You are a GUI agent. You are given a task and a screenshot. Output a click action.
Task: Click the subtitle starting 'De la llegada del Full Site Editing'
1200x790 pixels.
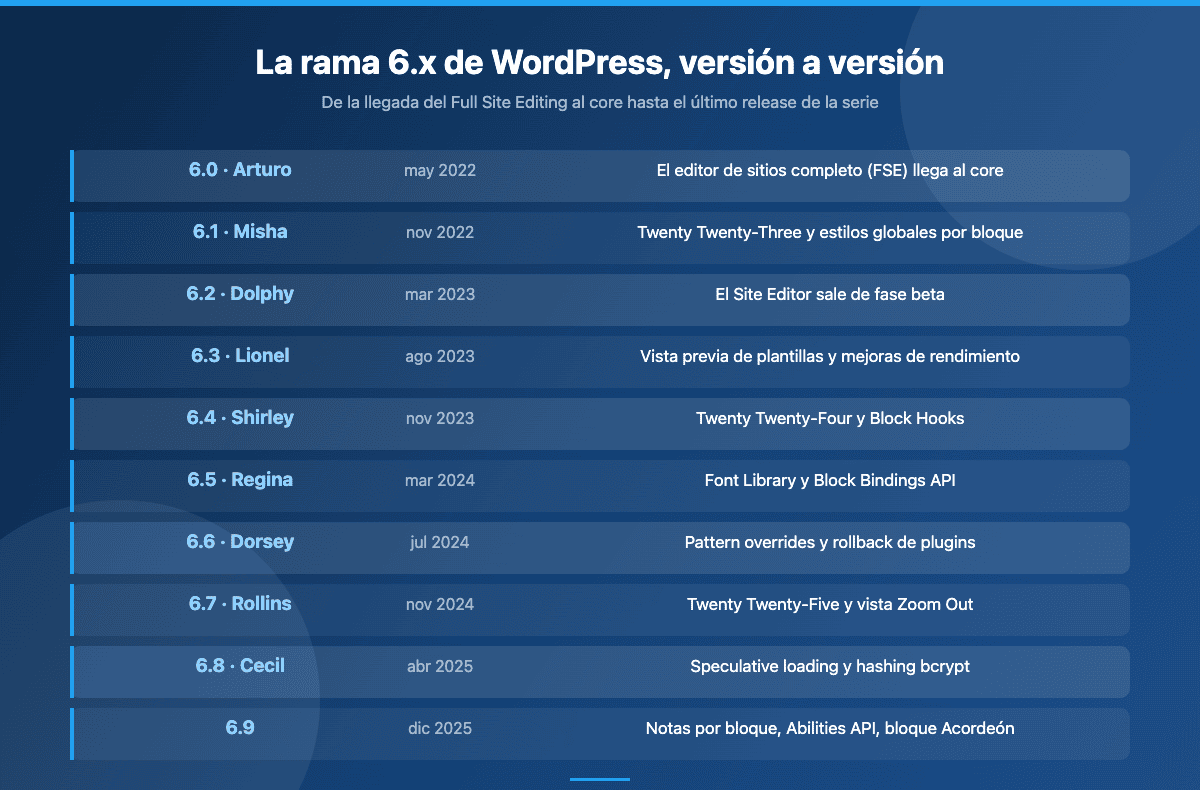point(600,103)
